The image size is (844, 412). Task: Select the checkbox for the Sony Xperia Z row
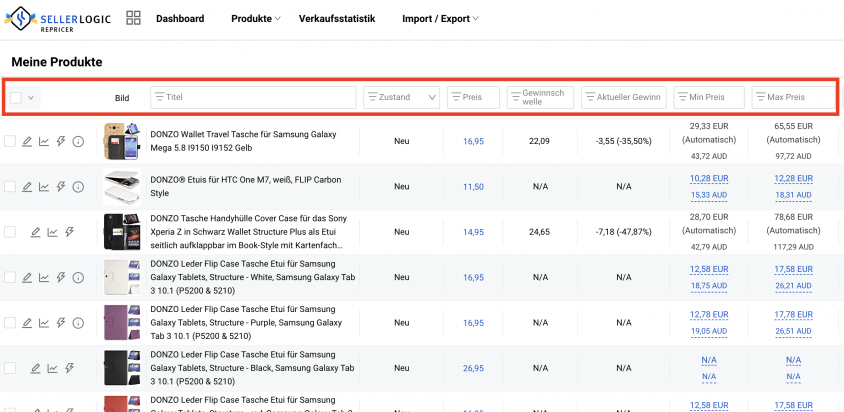10,232
